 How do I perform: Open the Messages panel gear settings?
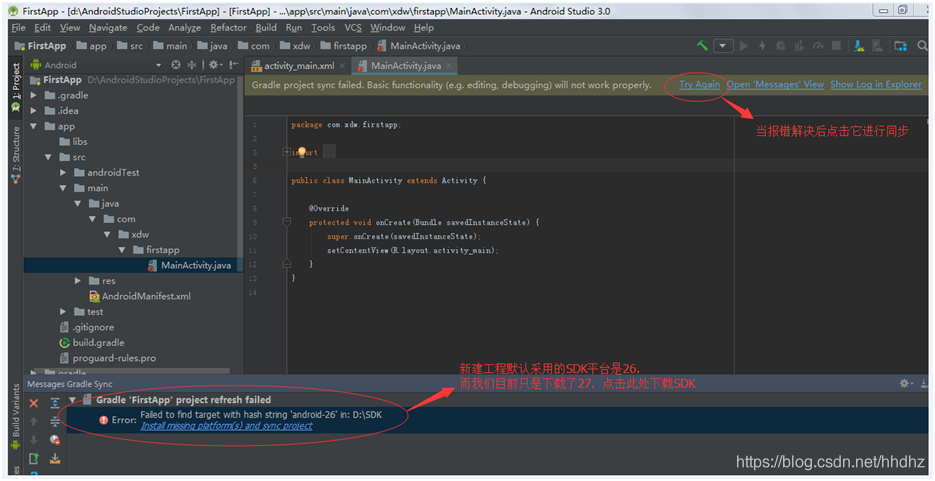(x=906, y=383)
